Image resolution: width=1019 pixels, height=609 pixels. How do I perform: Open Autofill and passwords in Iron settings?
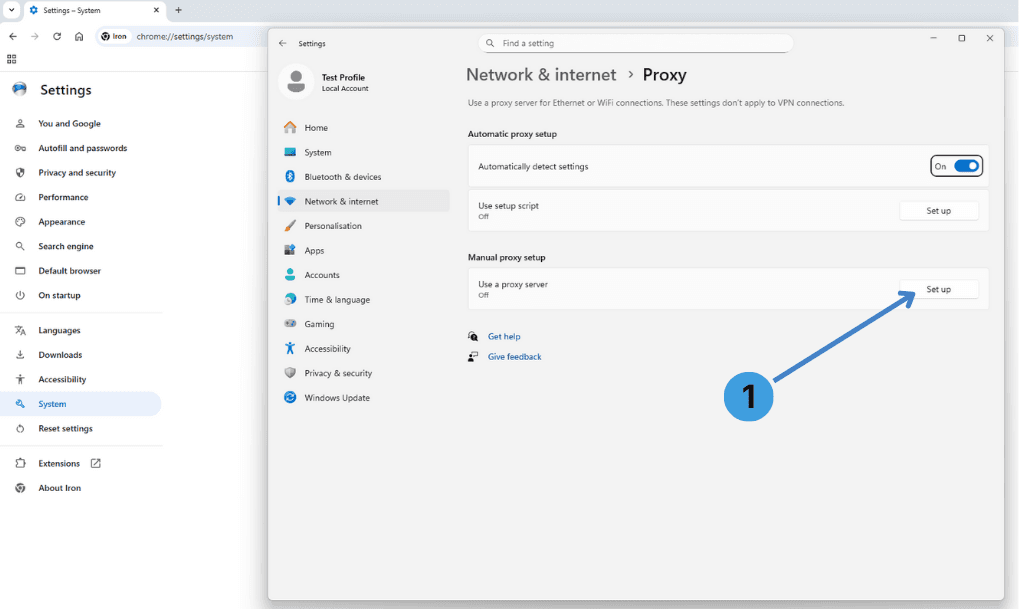pos(83,148)
